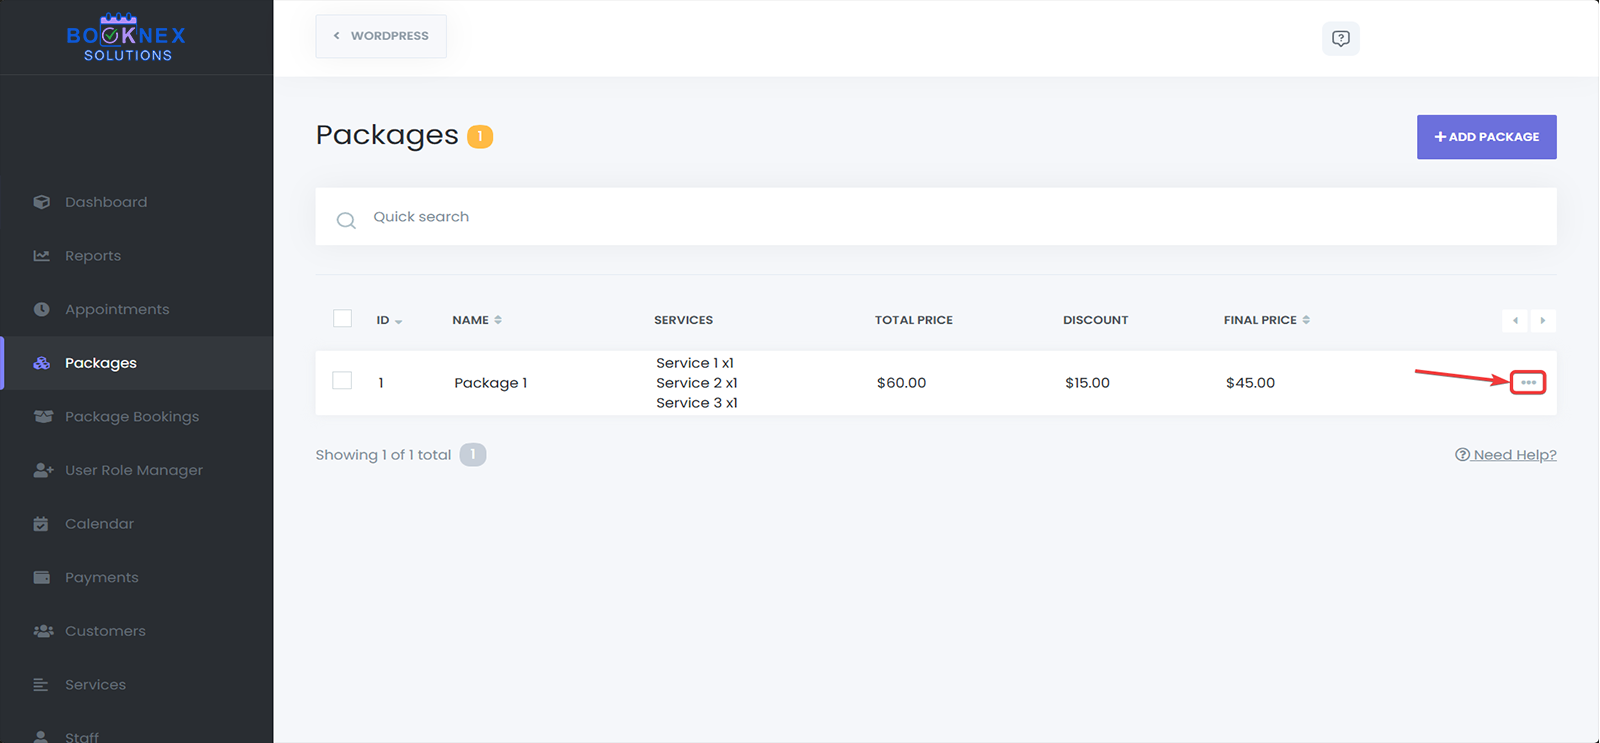Click the Showing 1 of 1 total text
The height and width of the screenshot is (743, 1600).
pos(383,455)
